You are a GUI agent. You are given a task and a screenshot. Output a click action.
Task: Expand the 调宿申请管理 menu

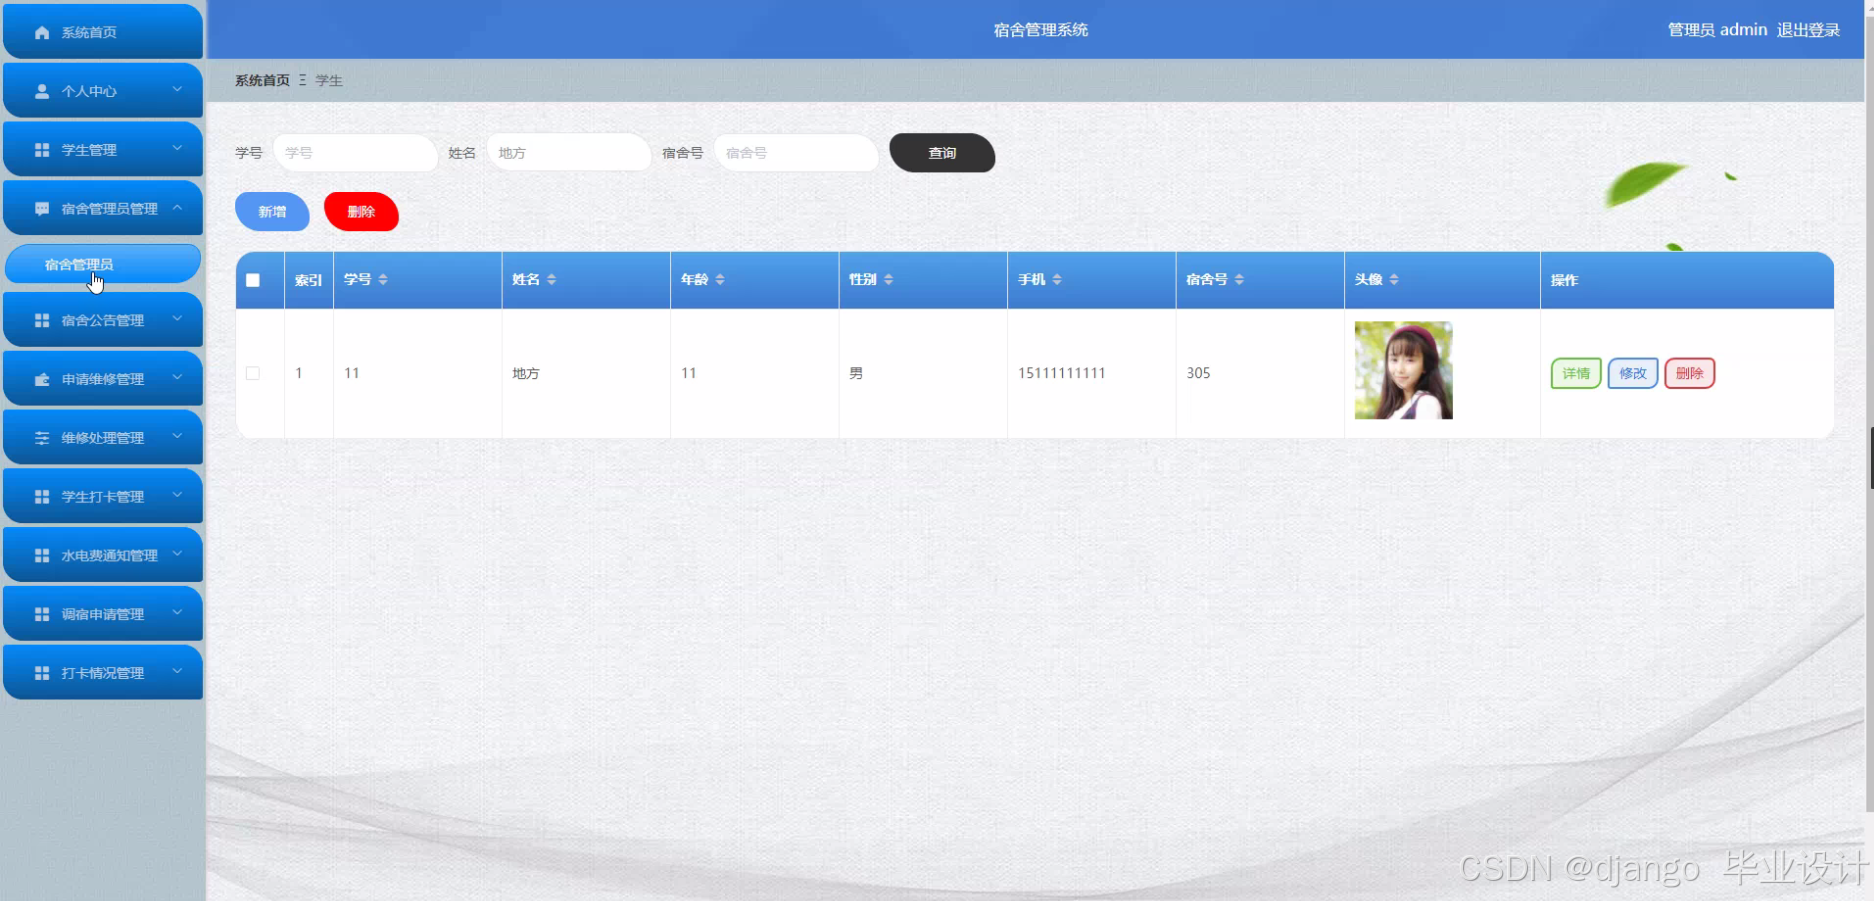tap(102, 613)
